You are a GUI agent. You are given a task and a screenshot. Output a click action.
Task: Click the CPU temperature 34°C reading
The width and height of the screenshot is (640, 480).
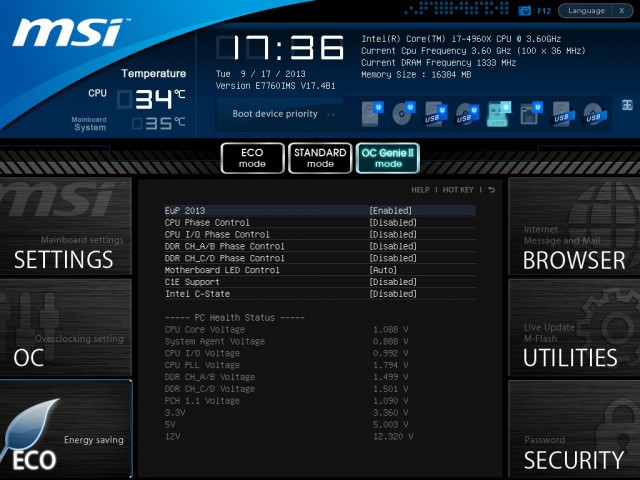tap(151, 99)
